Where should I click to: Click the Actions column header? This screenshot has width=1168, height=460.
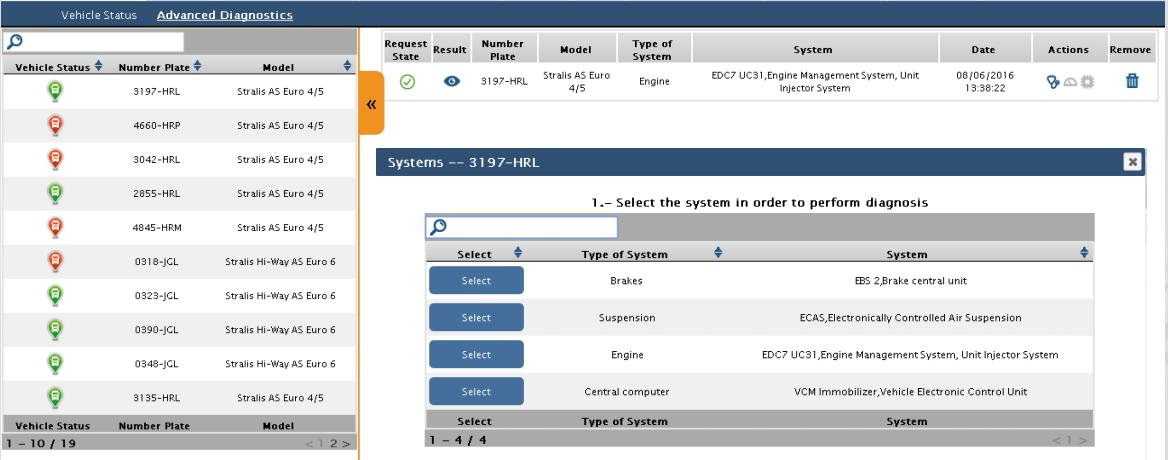point(1068,50)
